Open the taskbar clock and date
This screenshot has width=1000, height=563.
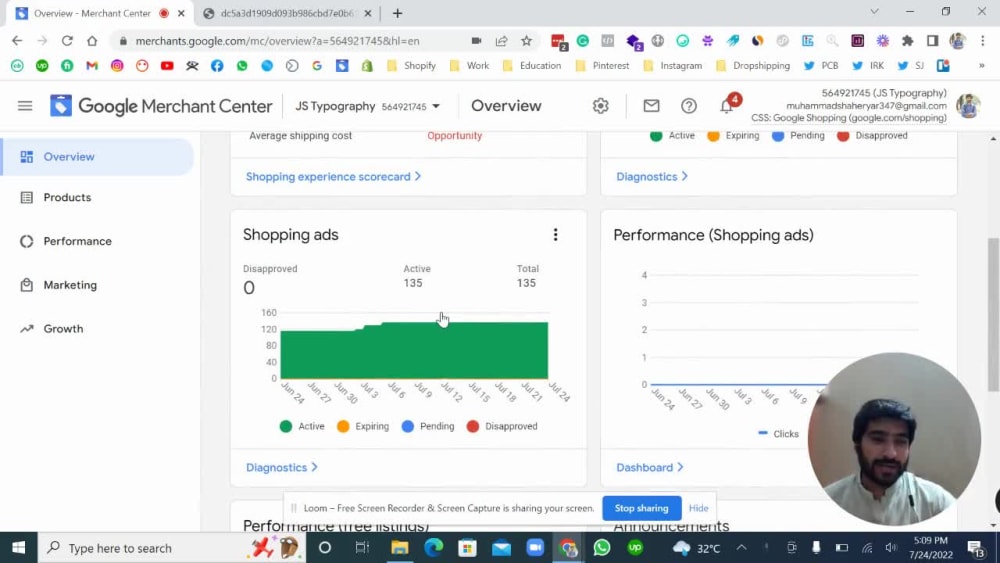click(x=930, y=548)
